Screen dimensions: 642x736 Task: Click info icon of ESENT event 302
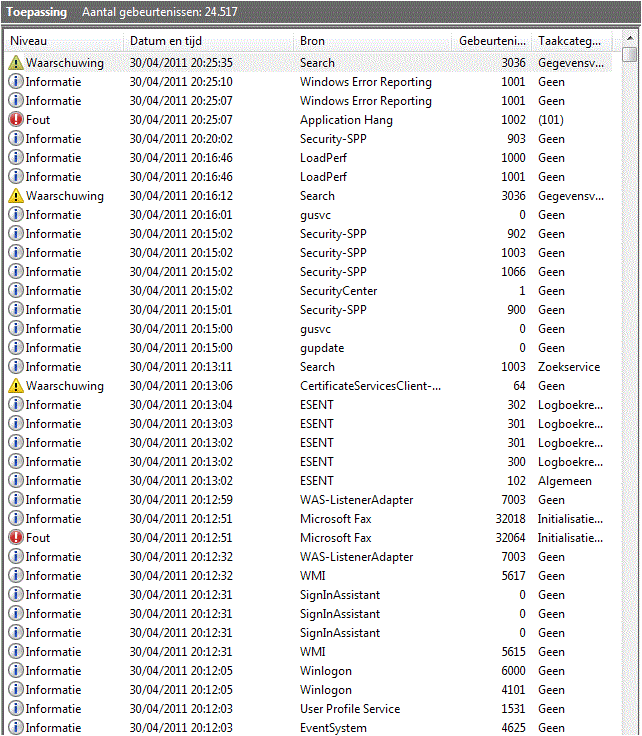coord(15,405)
